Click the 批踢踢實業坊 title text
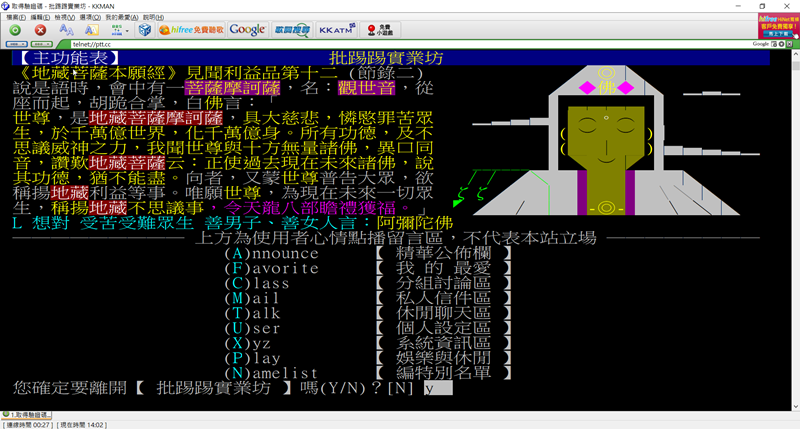The width and height of the screenshot is (800, 429). pos(386,58)
